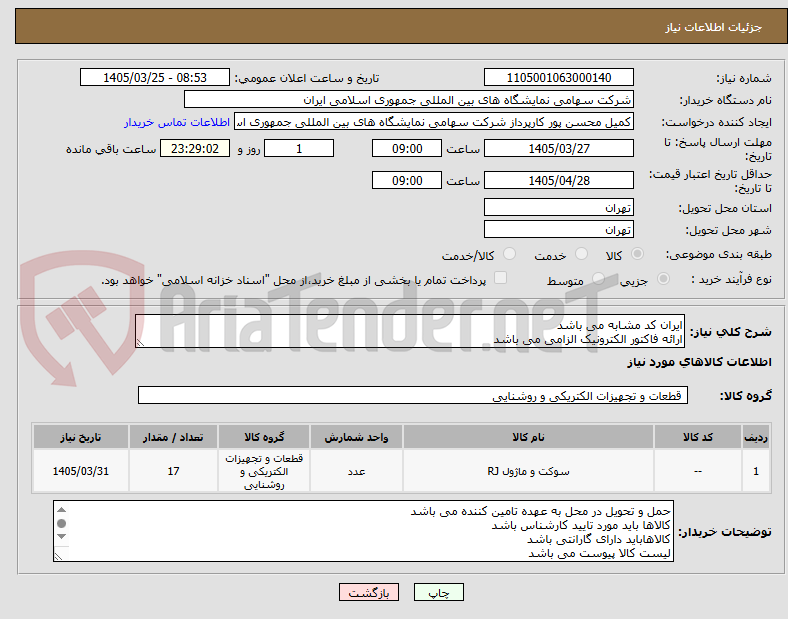Click the توضیحات خریدار text area
The height and width of the screenshot is (619, 788).
click(x=363, y=531)
